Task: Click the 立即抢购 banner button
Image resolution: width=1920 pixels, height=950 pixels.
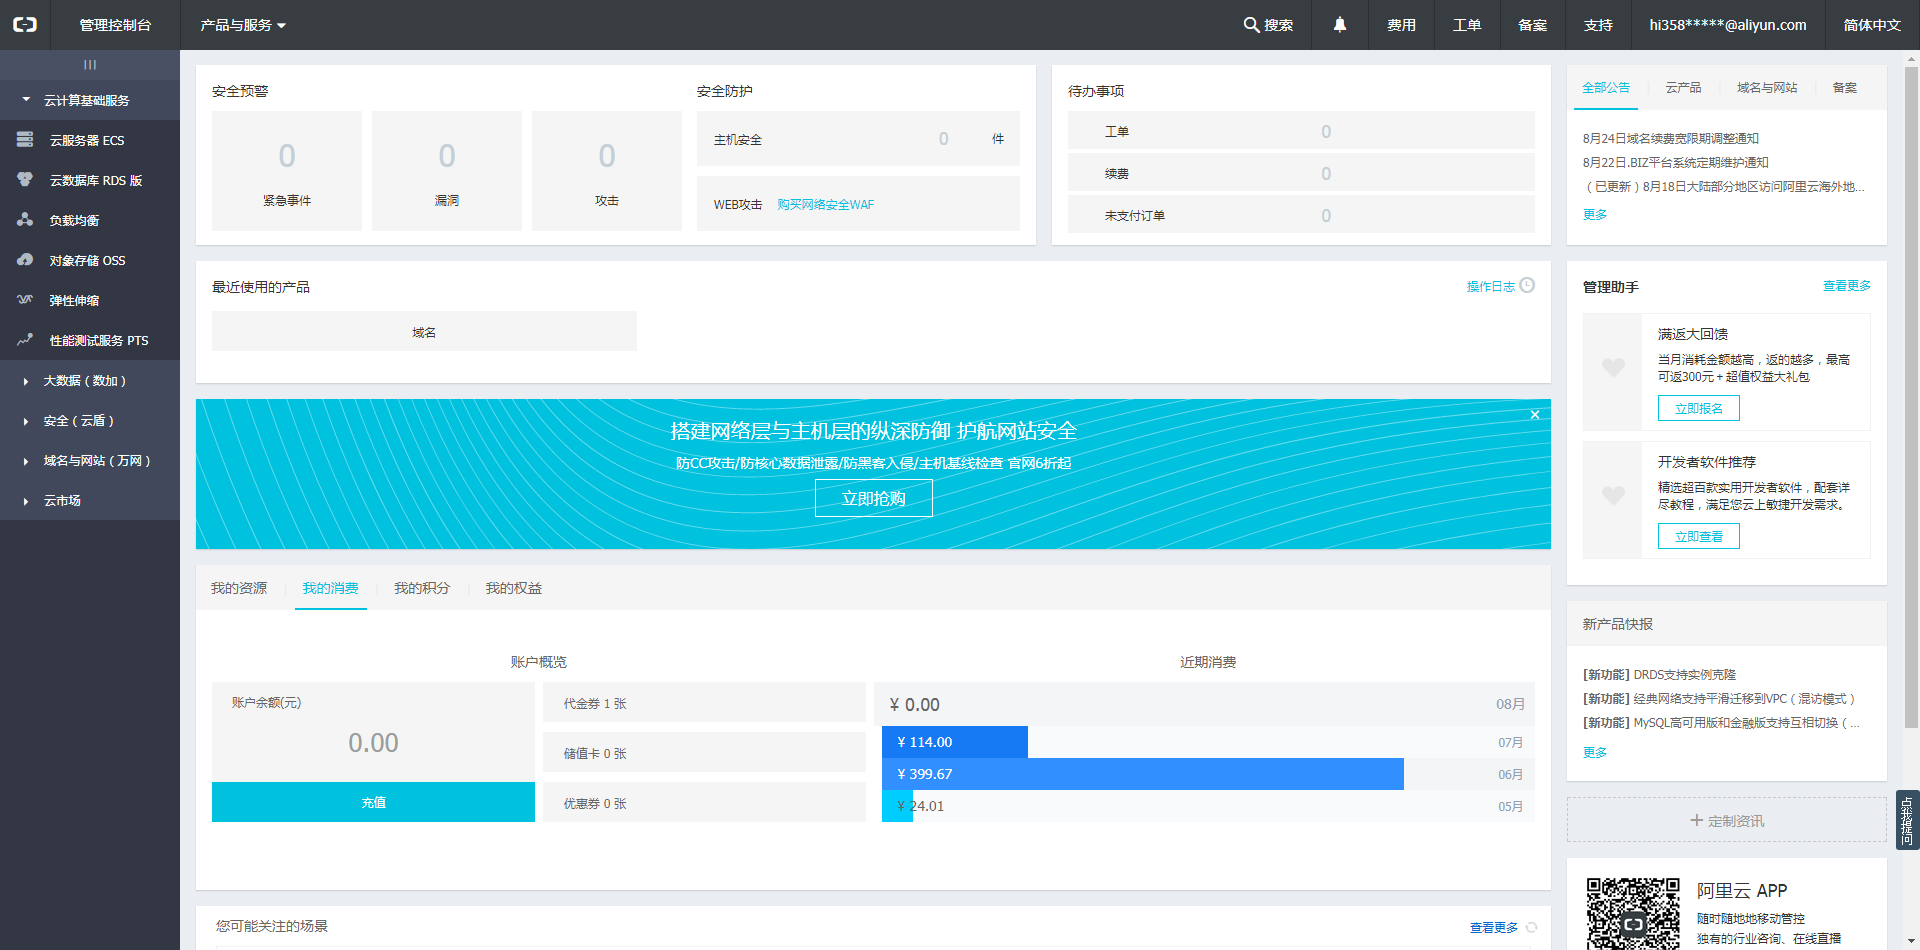Action: (874, 498)
